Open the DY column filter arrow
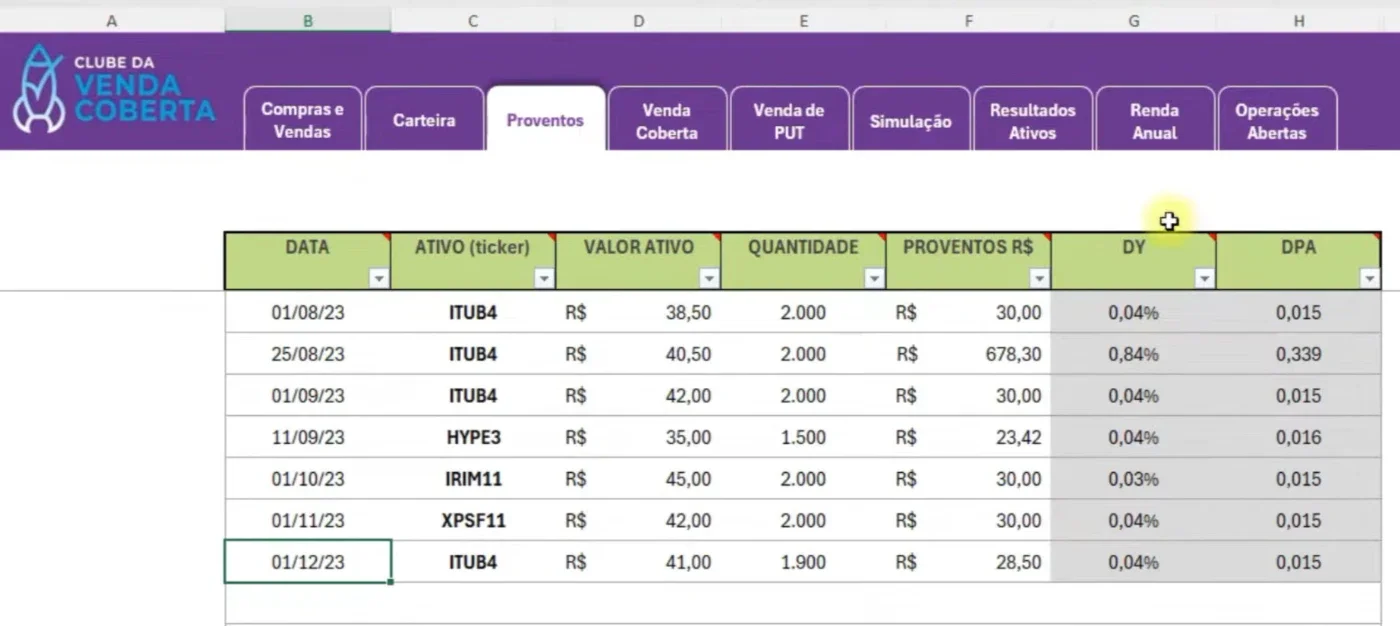The width and height of the screenshot is (1400, 626). point(1205,279)
